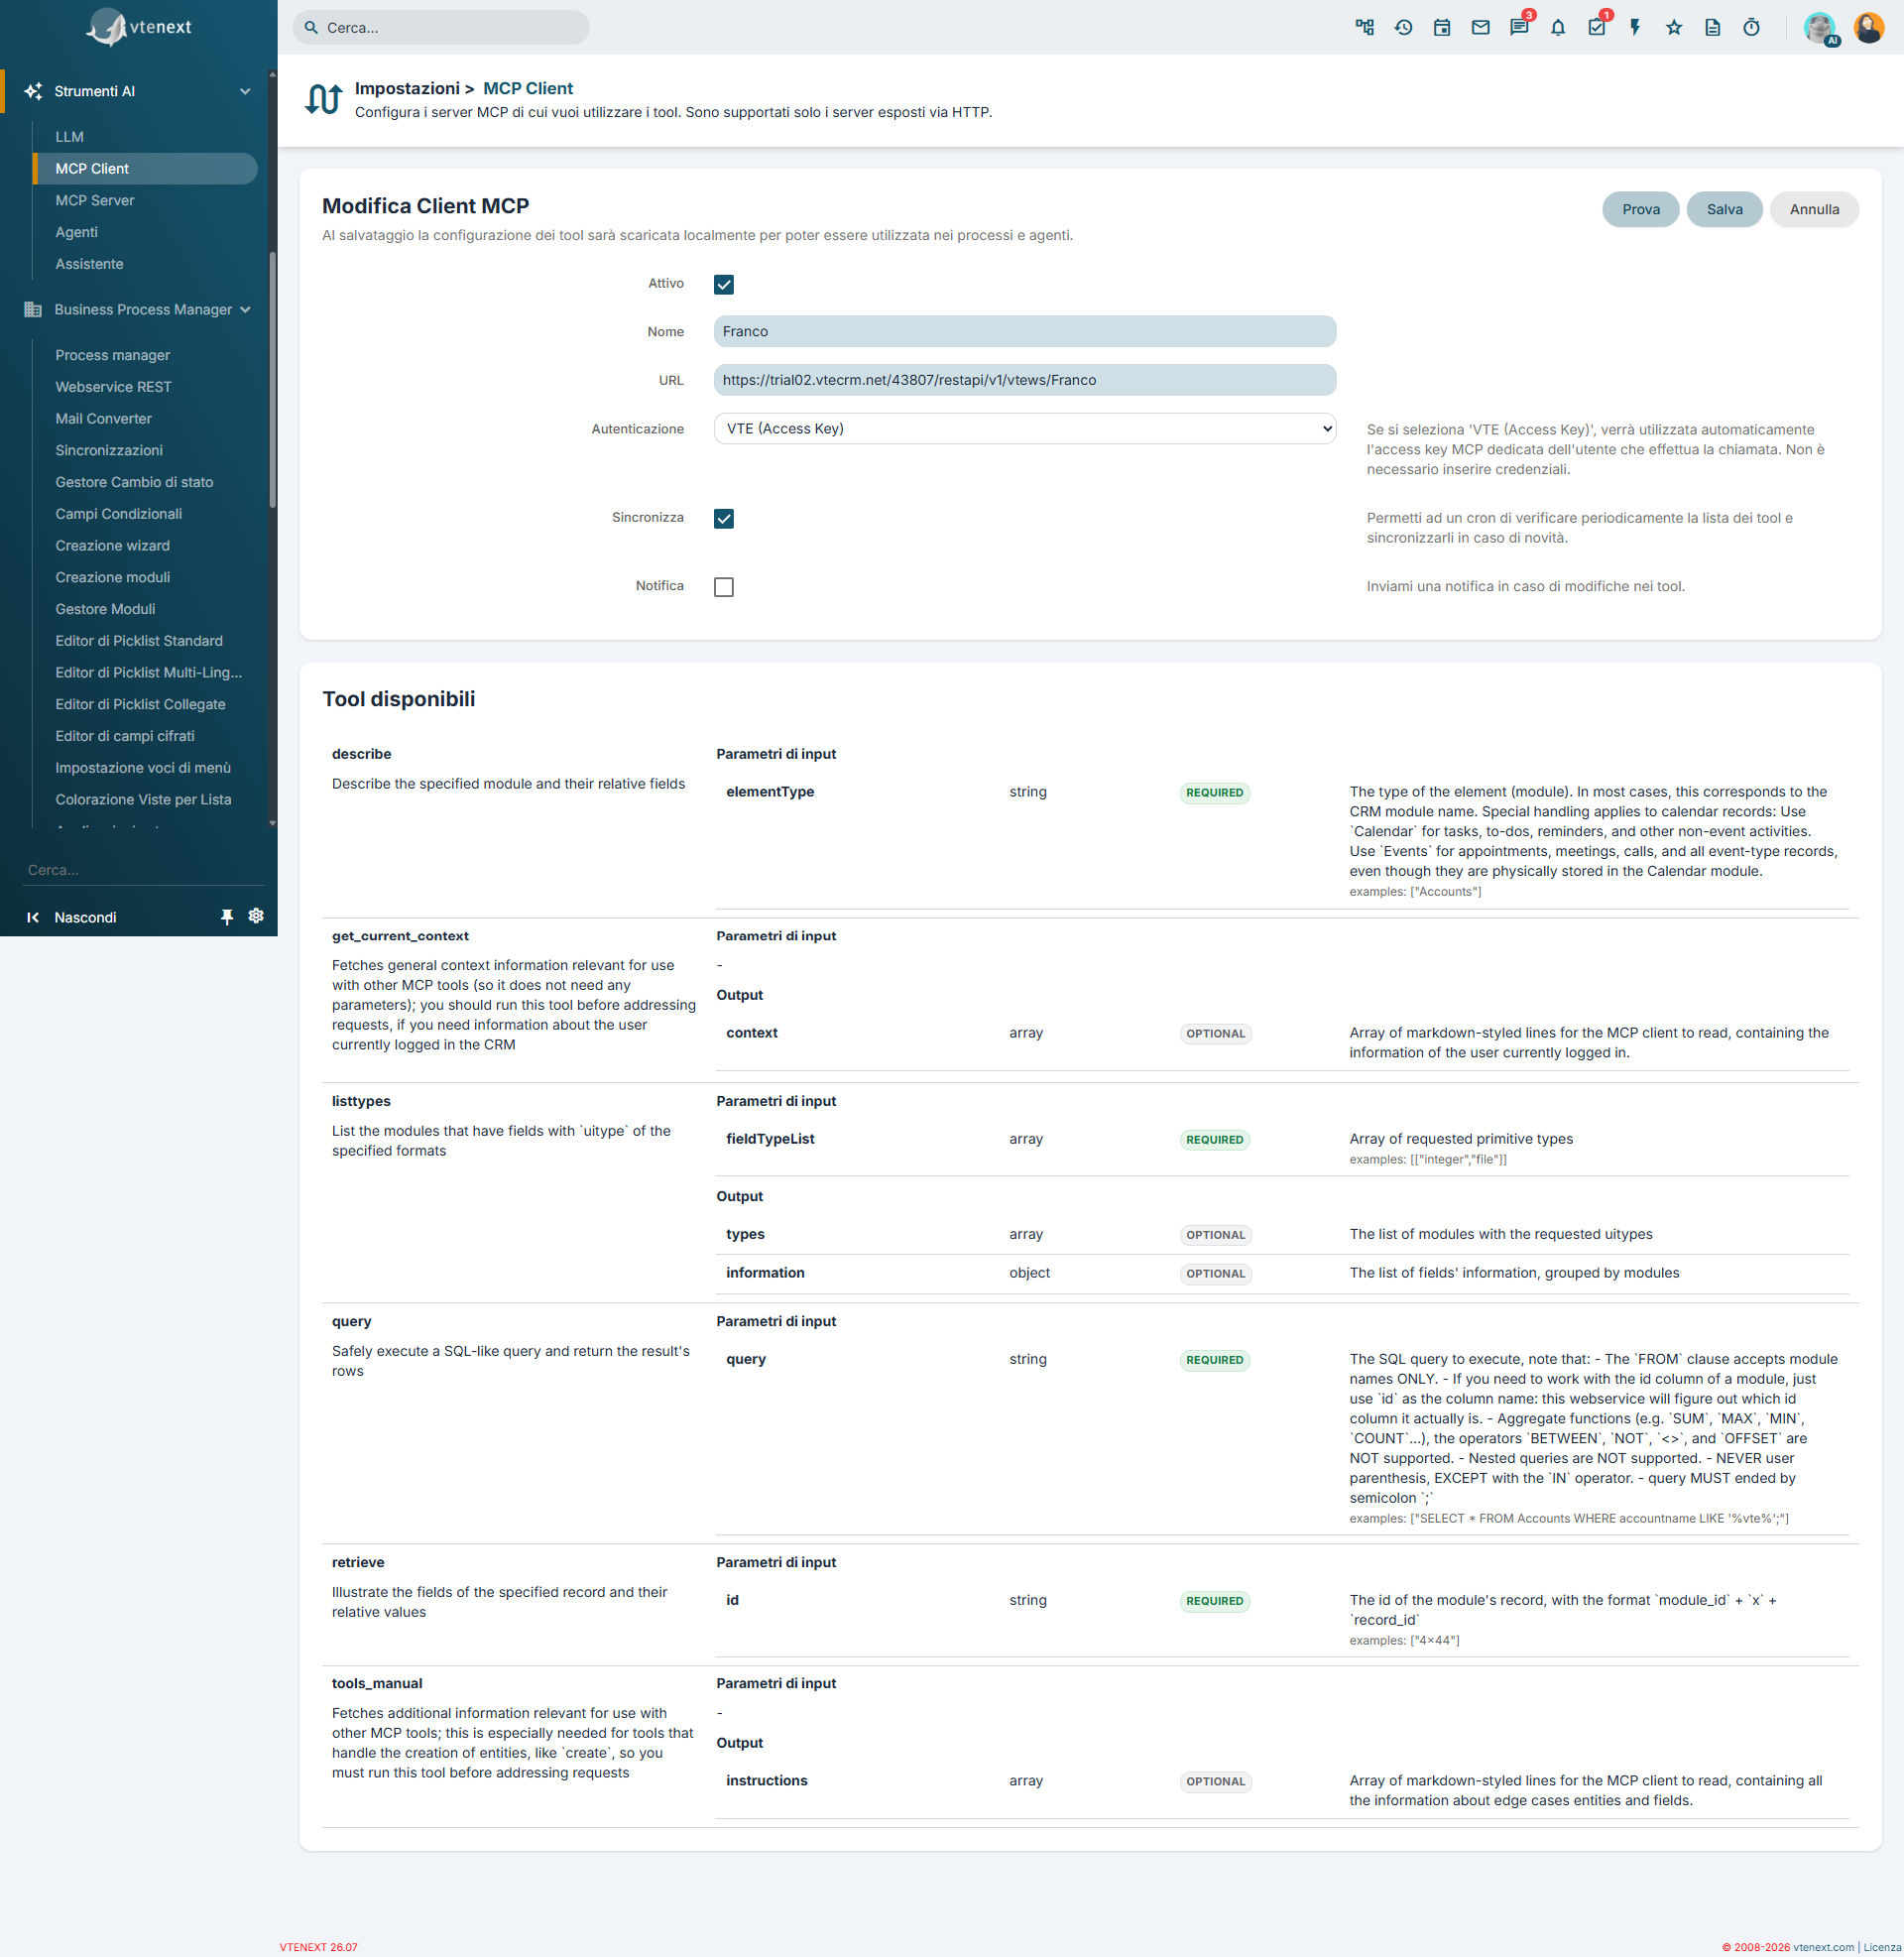Open Editor di Picklist Standard
The width and height of the screenshot is (1904, 1957).
tap(139, 642)
